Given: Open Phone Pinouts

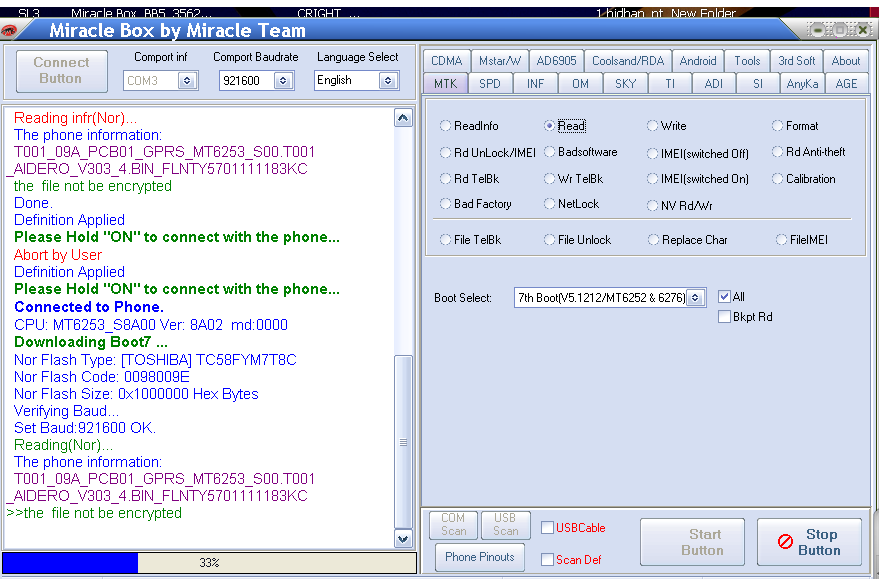Looking at the screenshot, I should [x=480, y=557].
